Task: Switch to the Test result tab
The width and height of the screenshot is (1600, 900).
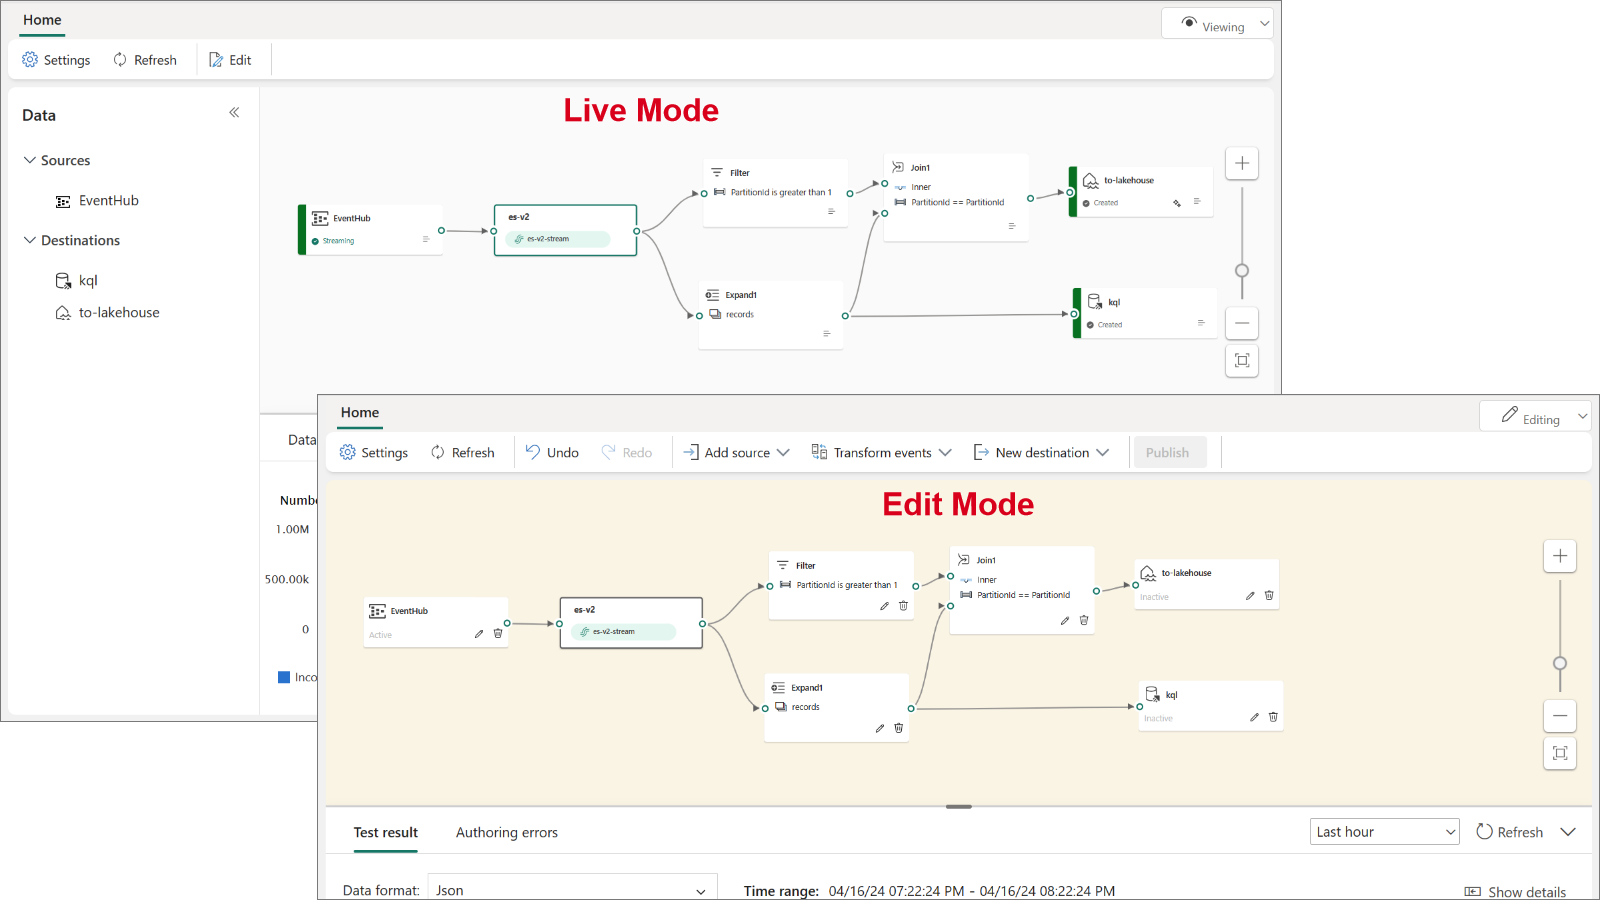Action: coord(386,833)
